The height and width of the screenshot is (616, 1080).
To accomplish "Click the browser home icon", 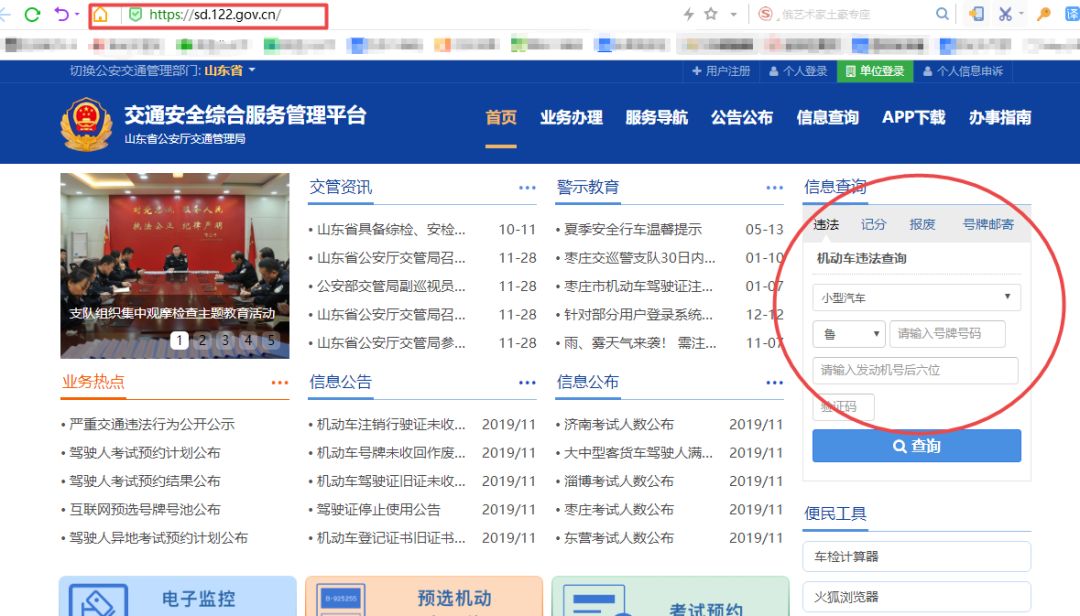I will coord(103,14).
